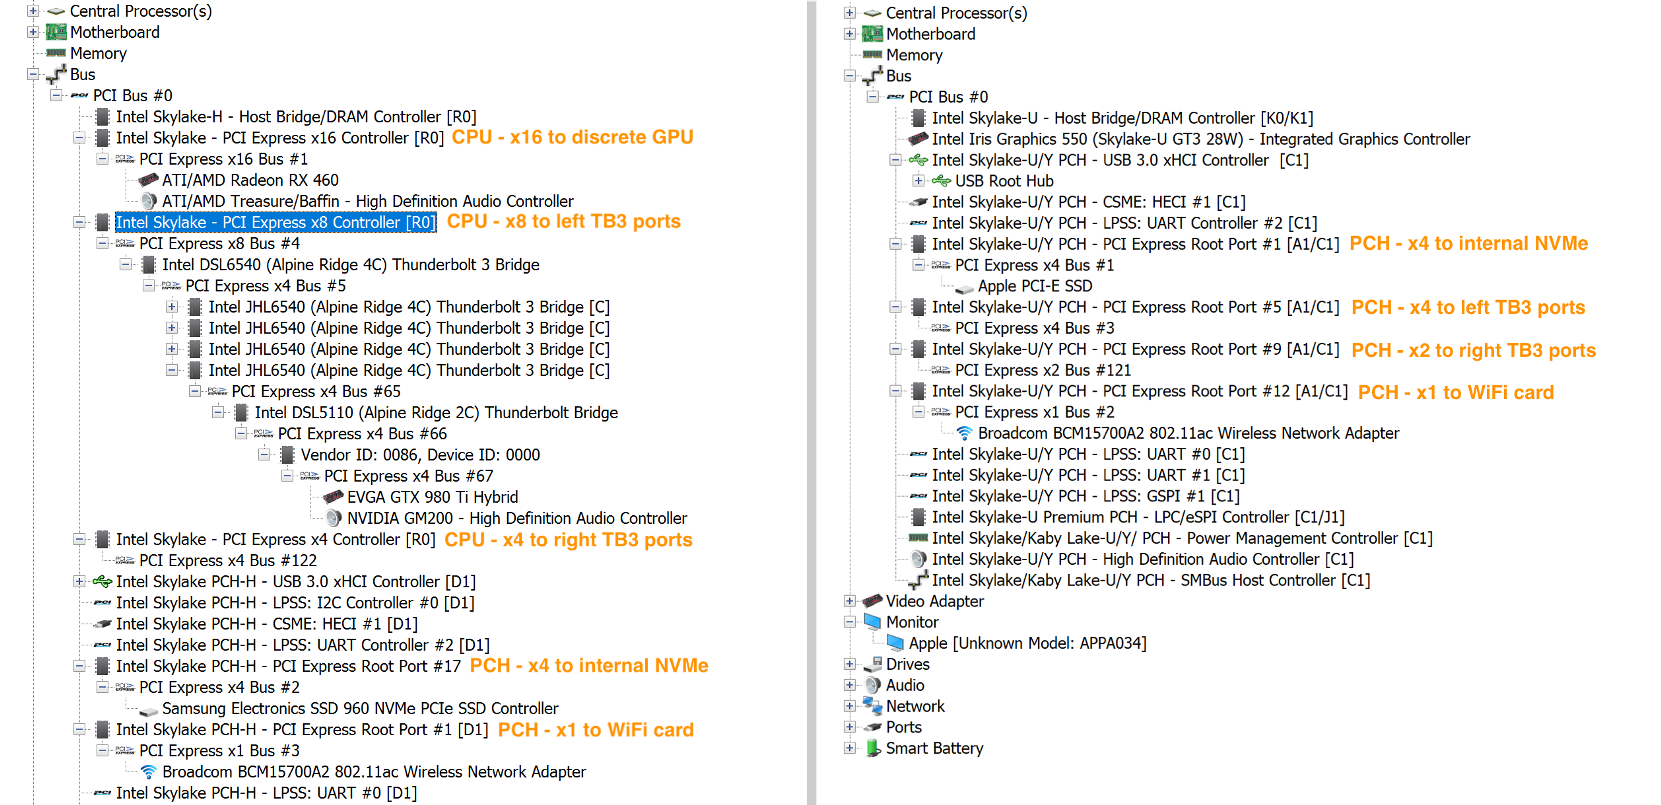1661x805 pixels.
Task: Select PCI Express x4 Bus #67 row
Action: click(409, 476)
